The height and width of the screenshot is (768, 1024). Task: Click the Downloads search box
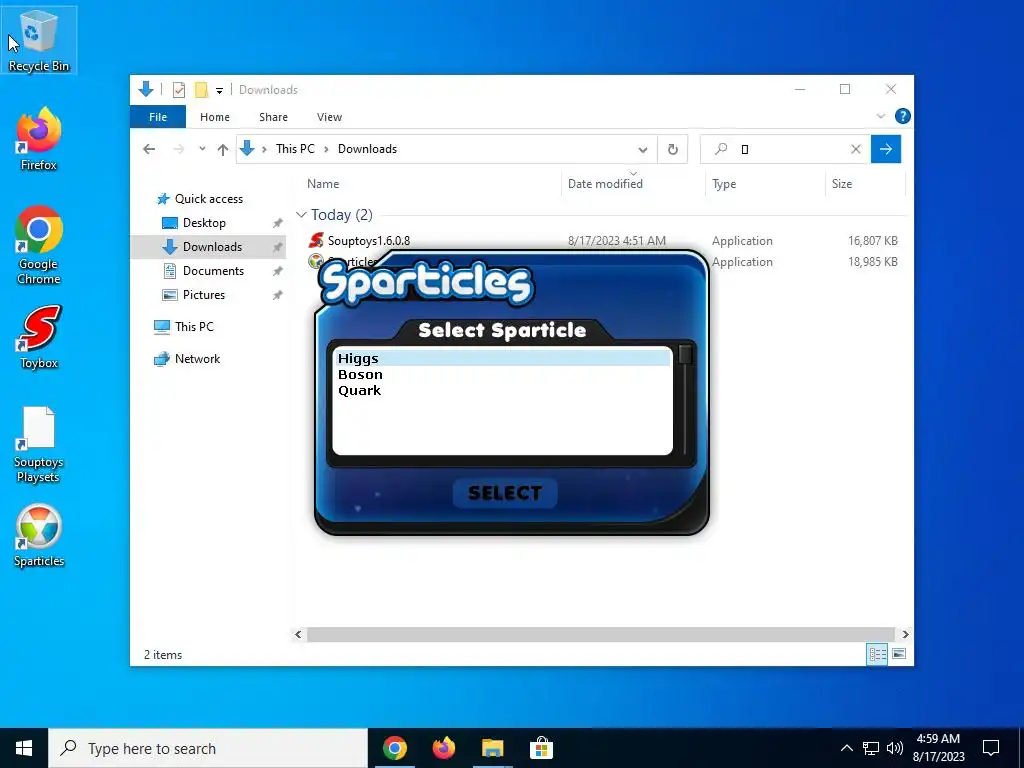click(x=785, y=150)
